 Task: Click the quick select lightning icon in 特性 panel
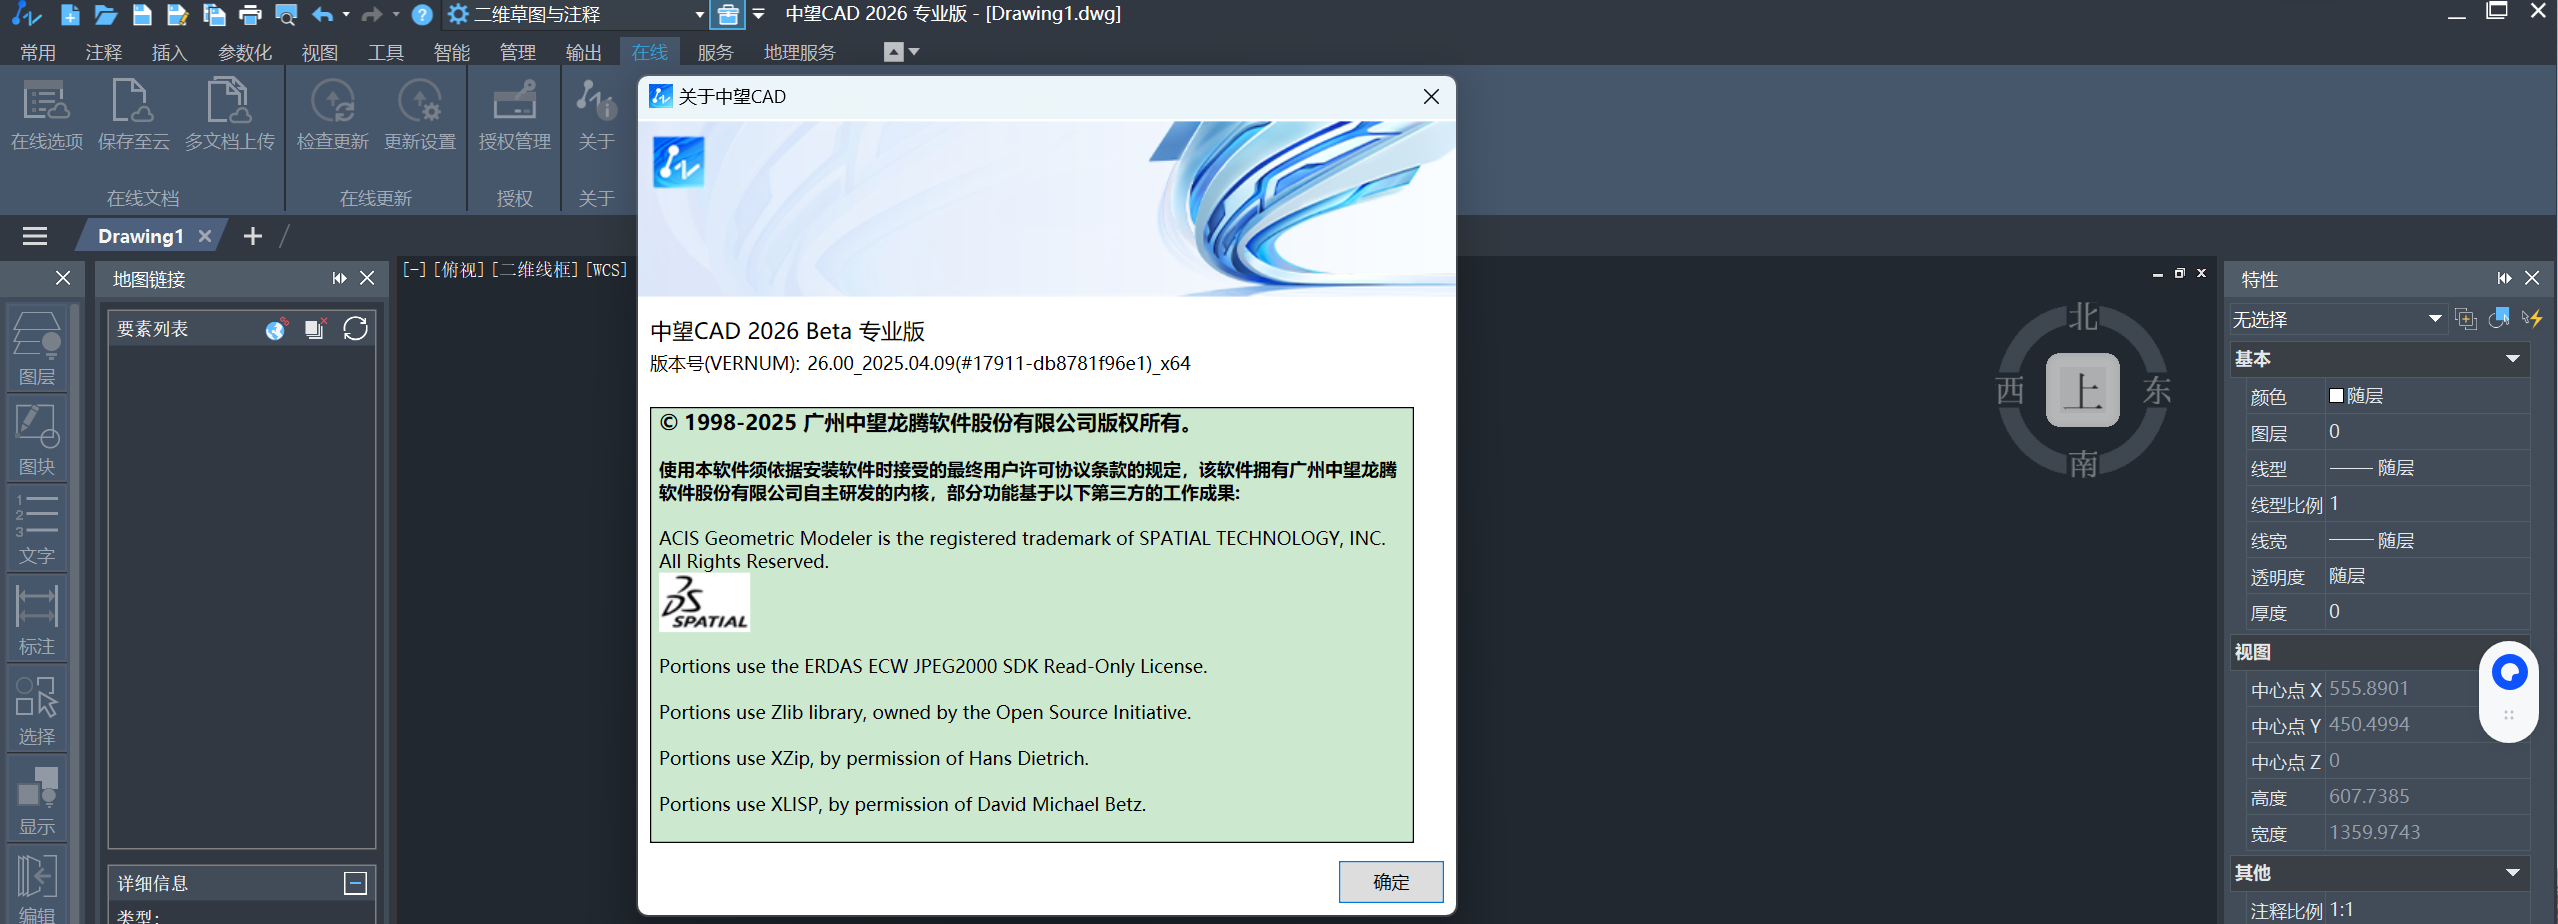(x=2531, y=319)
